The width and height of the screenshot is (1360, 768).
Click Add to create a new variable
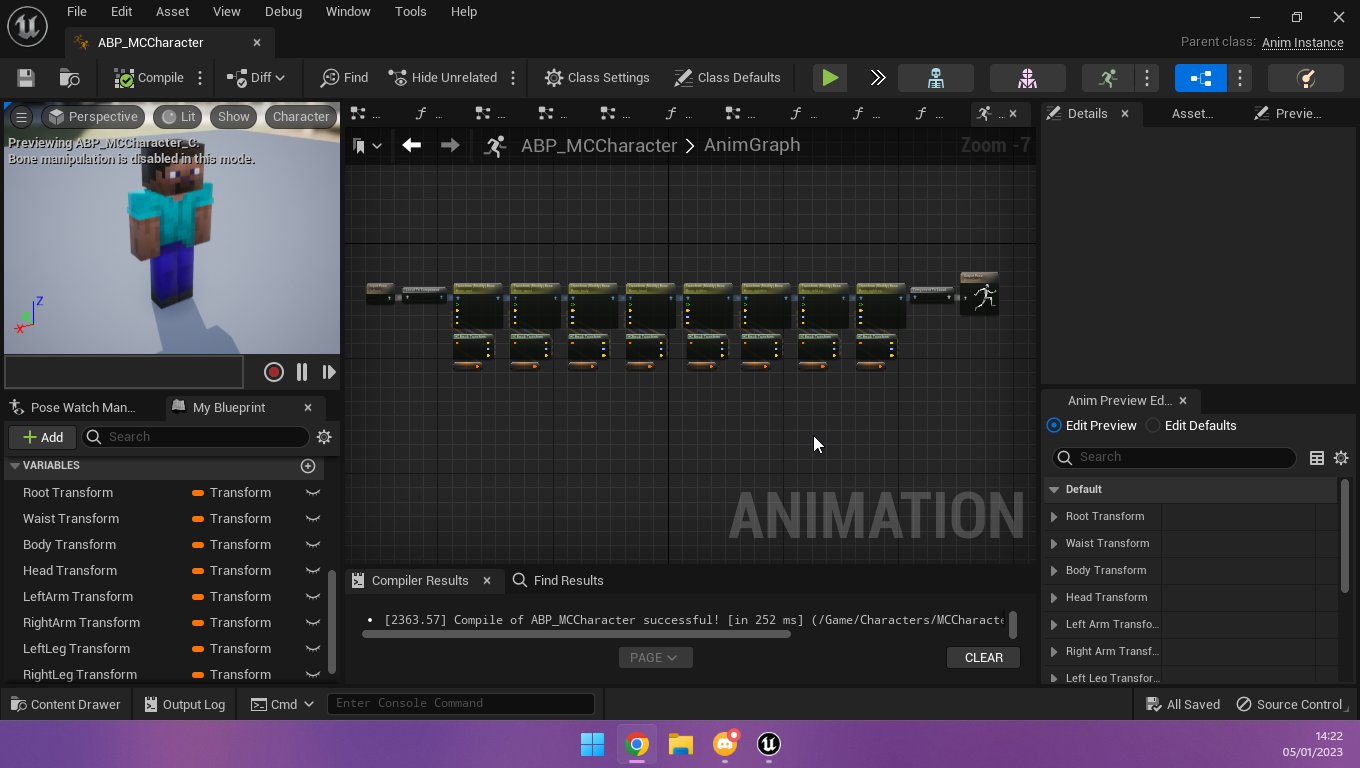coord(42,437)
